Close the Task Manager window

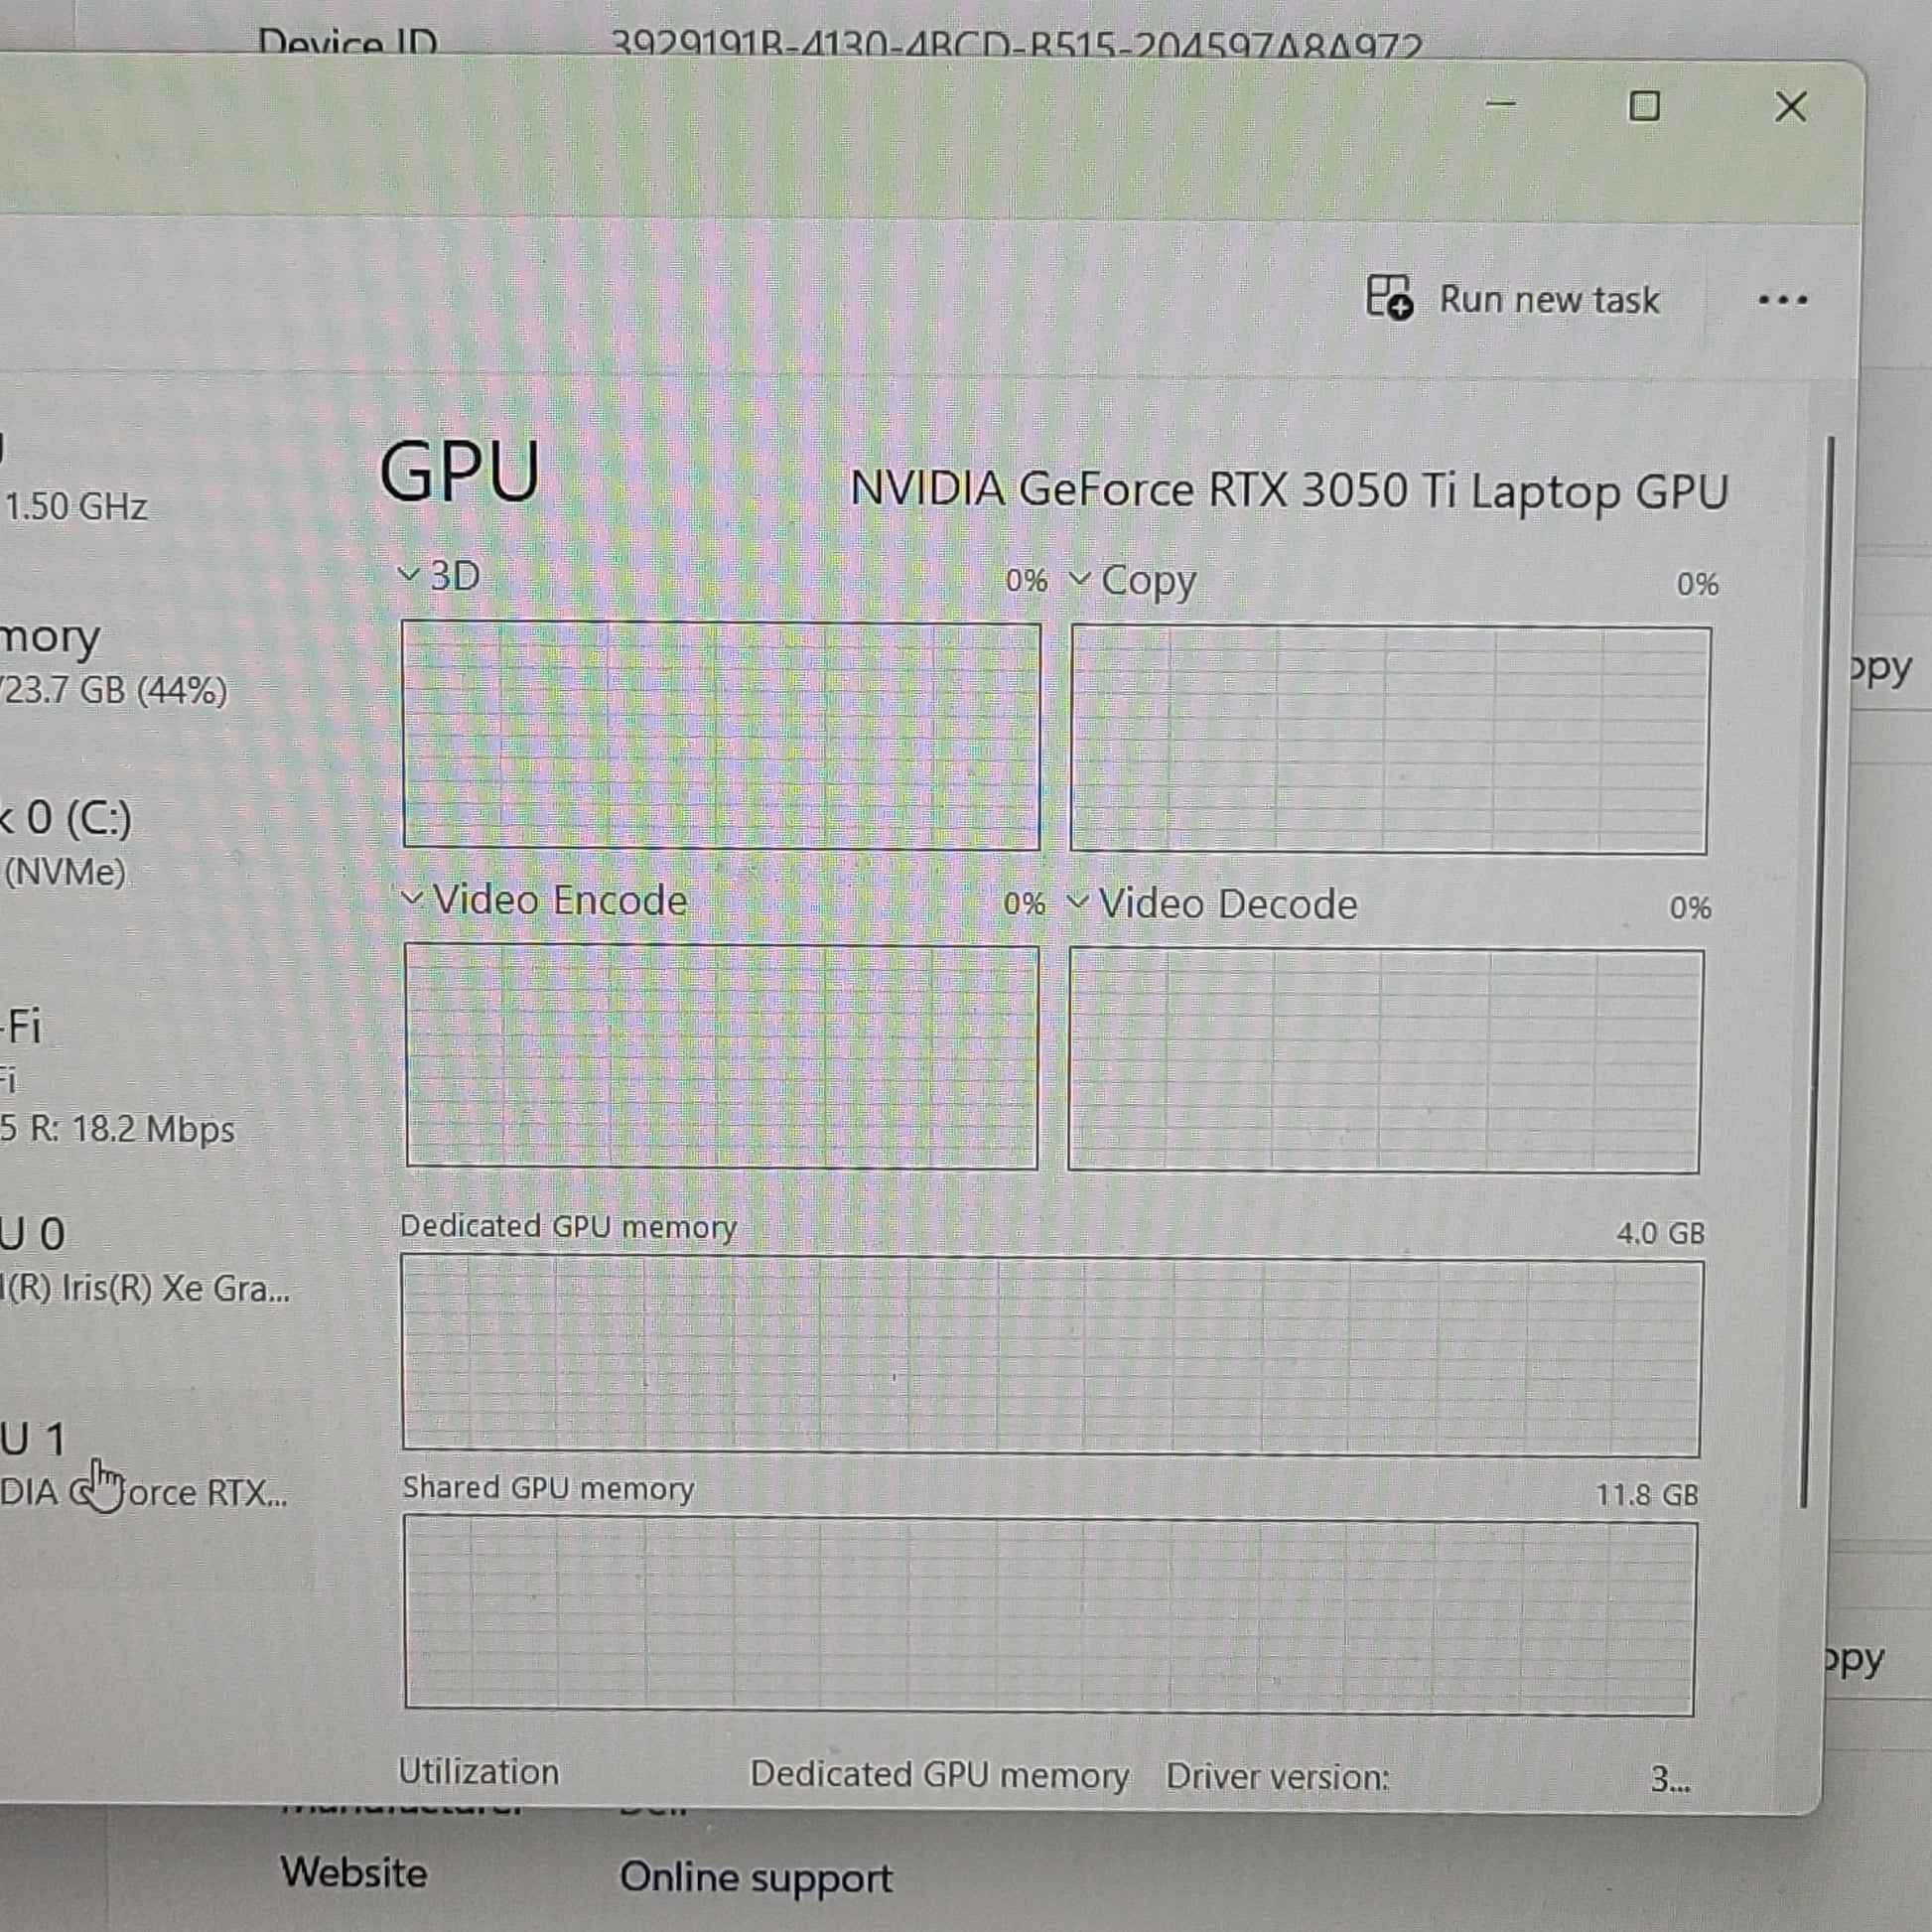tap(1790, 106)
